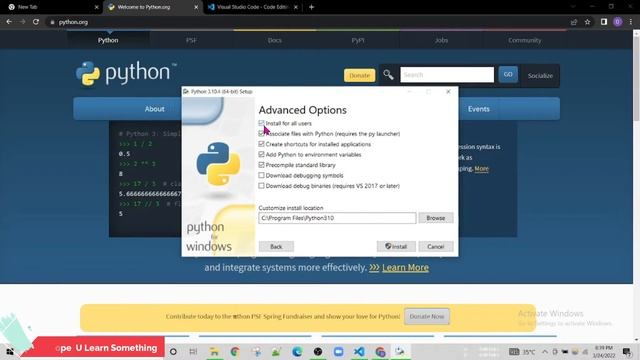Click the website Search field

[447, 75]
